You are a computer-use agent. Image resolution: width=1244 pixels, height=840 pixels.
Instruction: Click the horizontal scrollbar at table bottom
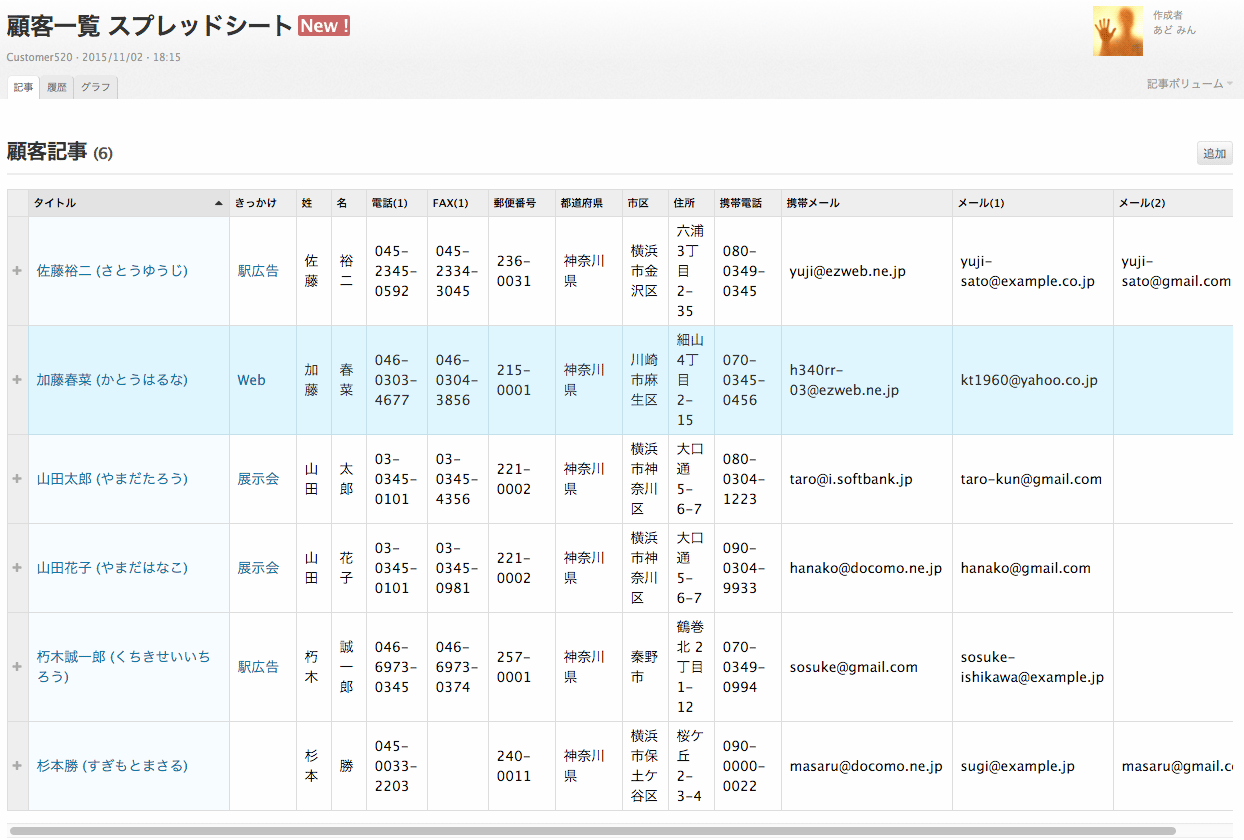590,830
